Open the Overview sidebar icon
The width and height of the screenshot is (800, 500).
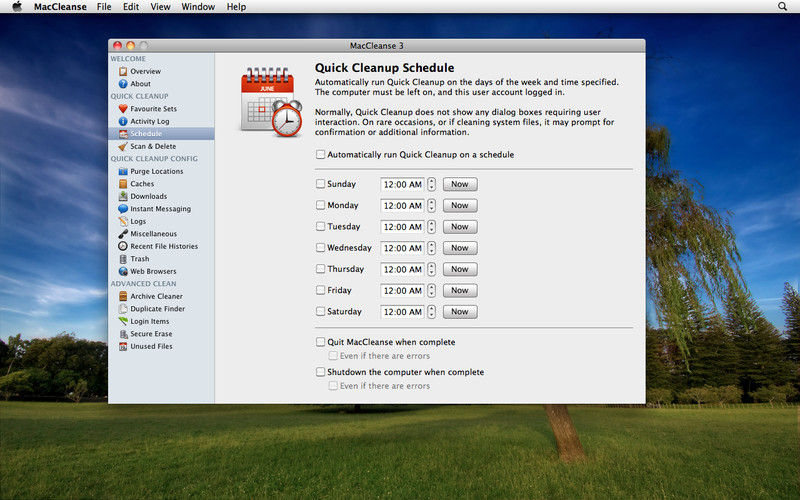tap(123, 71)
